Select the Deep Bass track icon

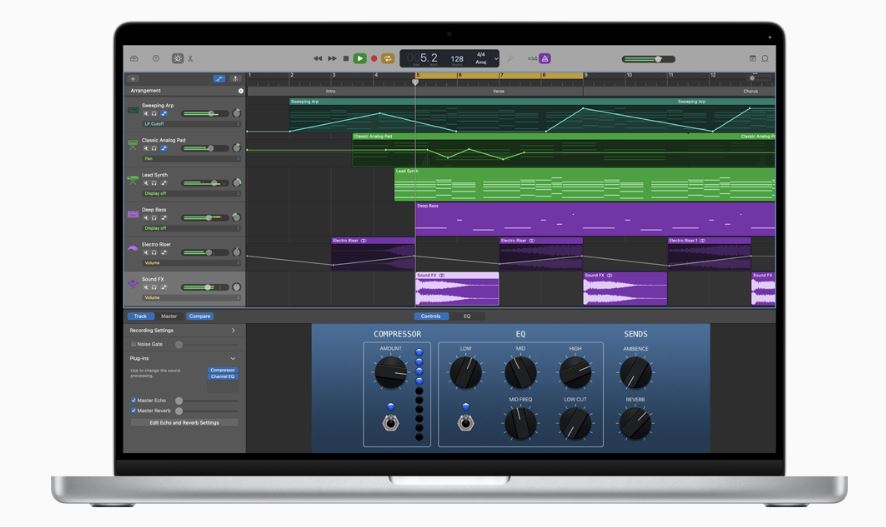coord(133,214)
